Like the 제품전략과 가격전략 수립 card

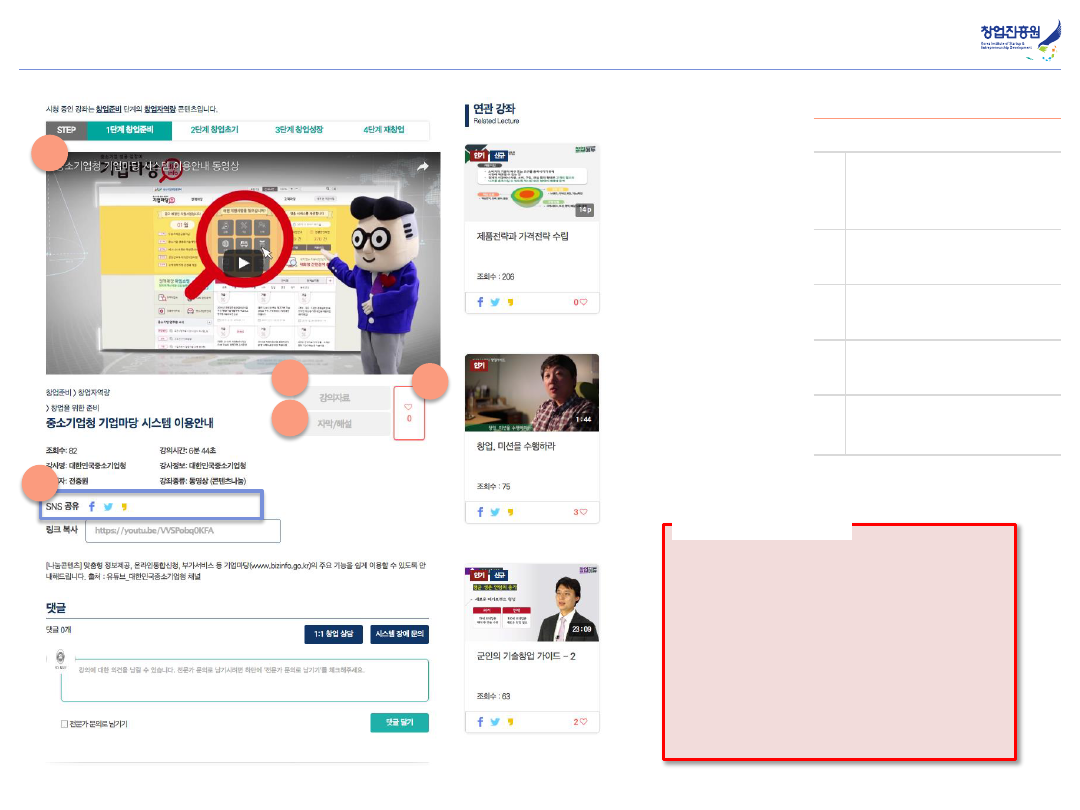click(581, 302)
